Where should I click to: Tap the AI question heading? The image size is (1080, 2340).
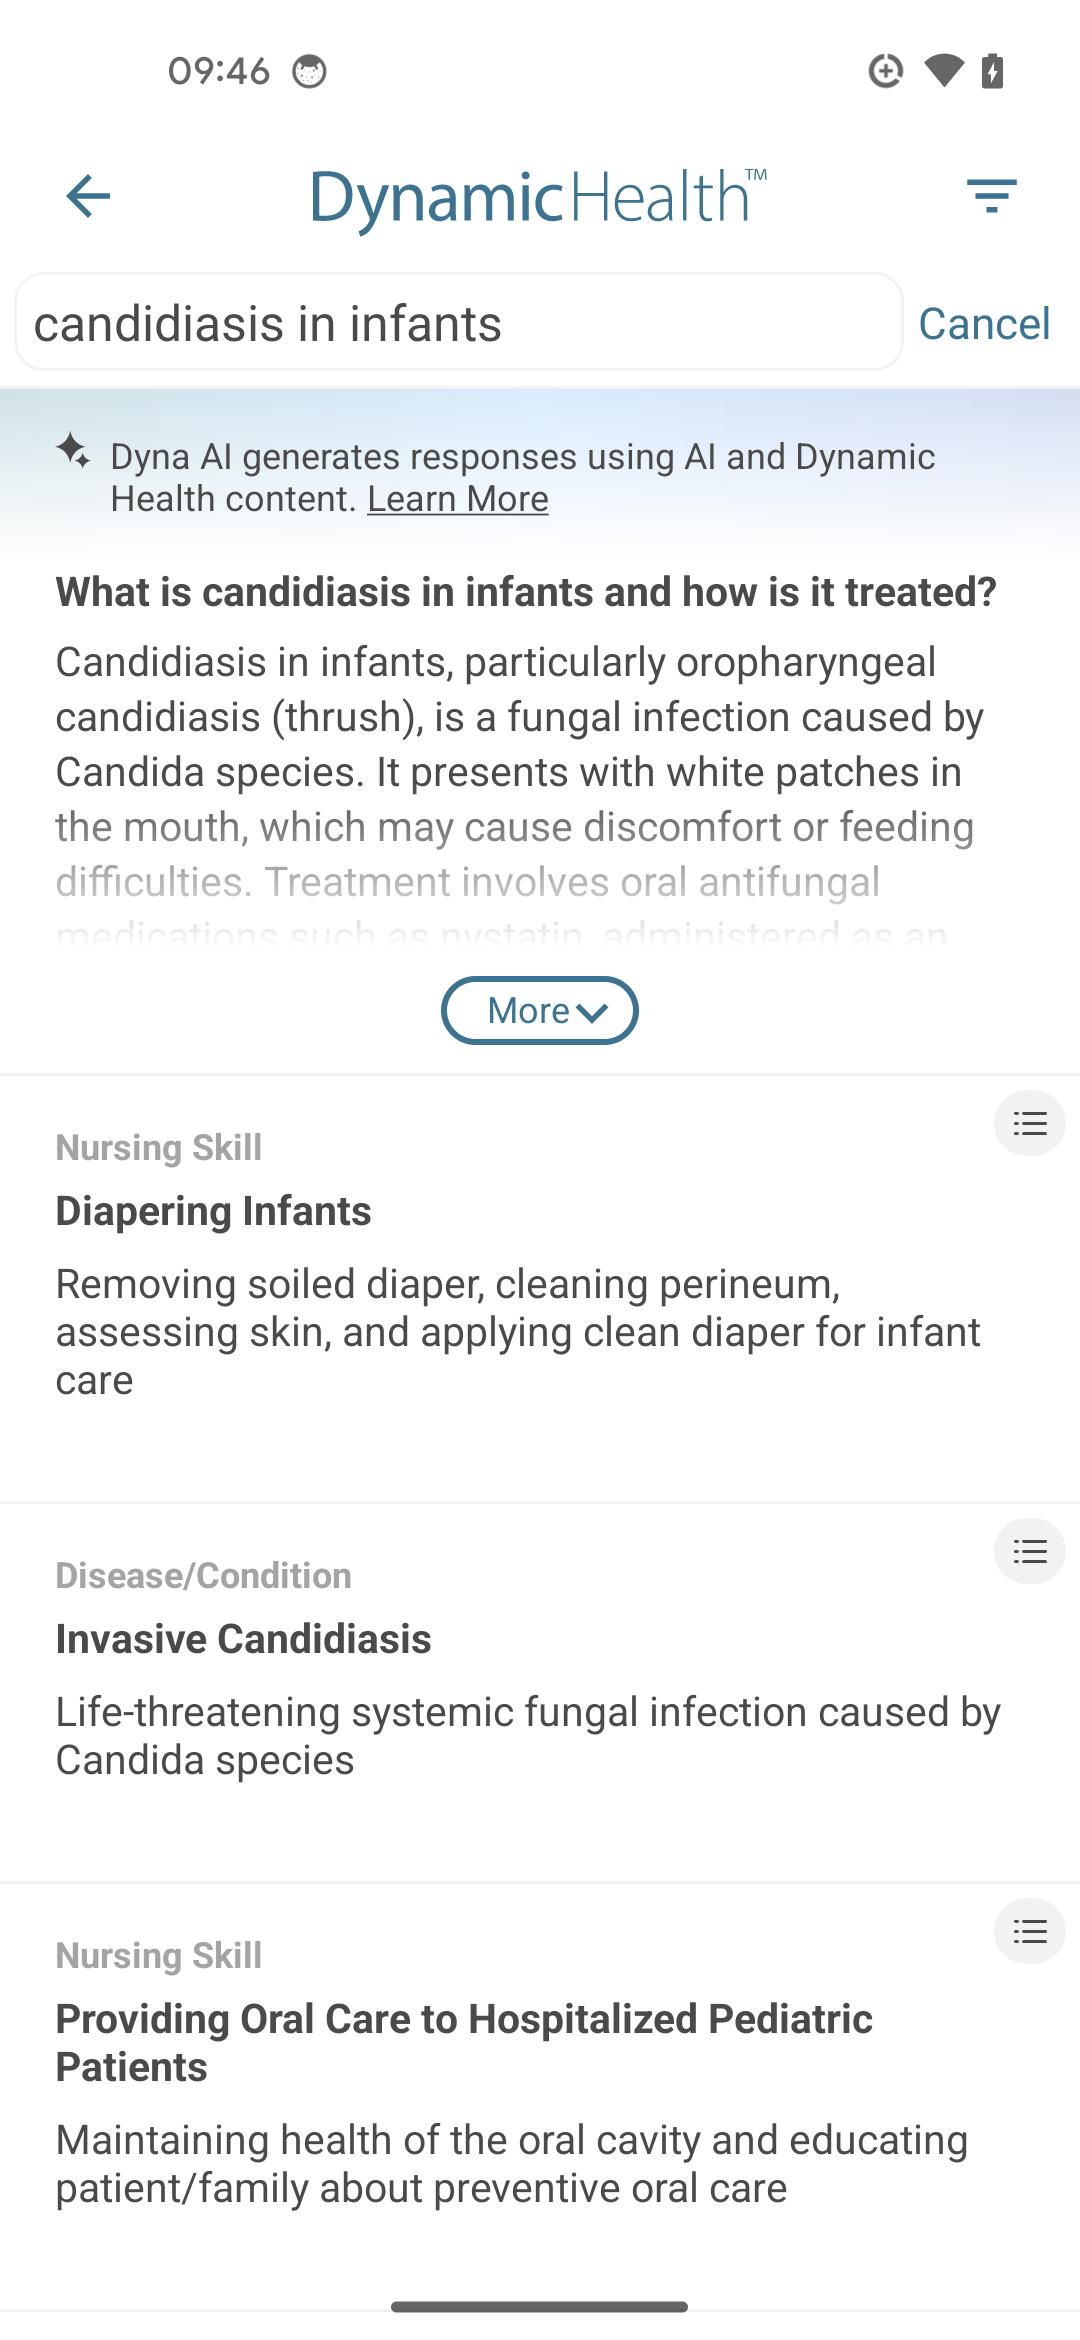coord(526,592)
